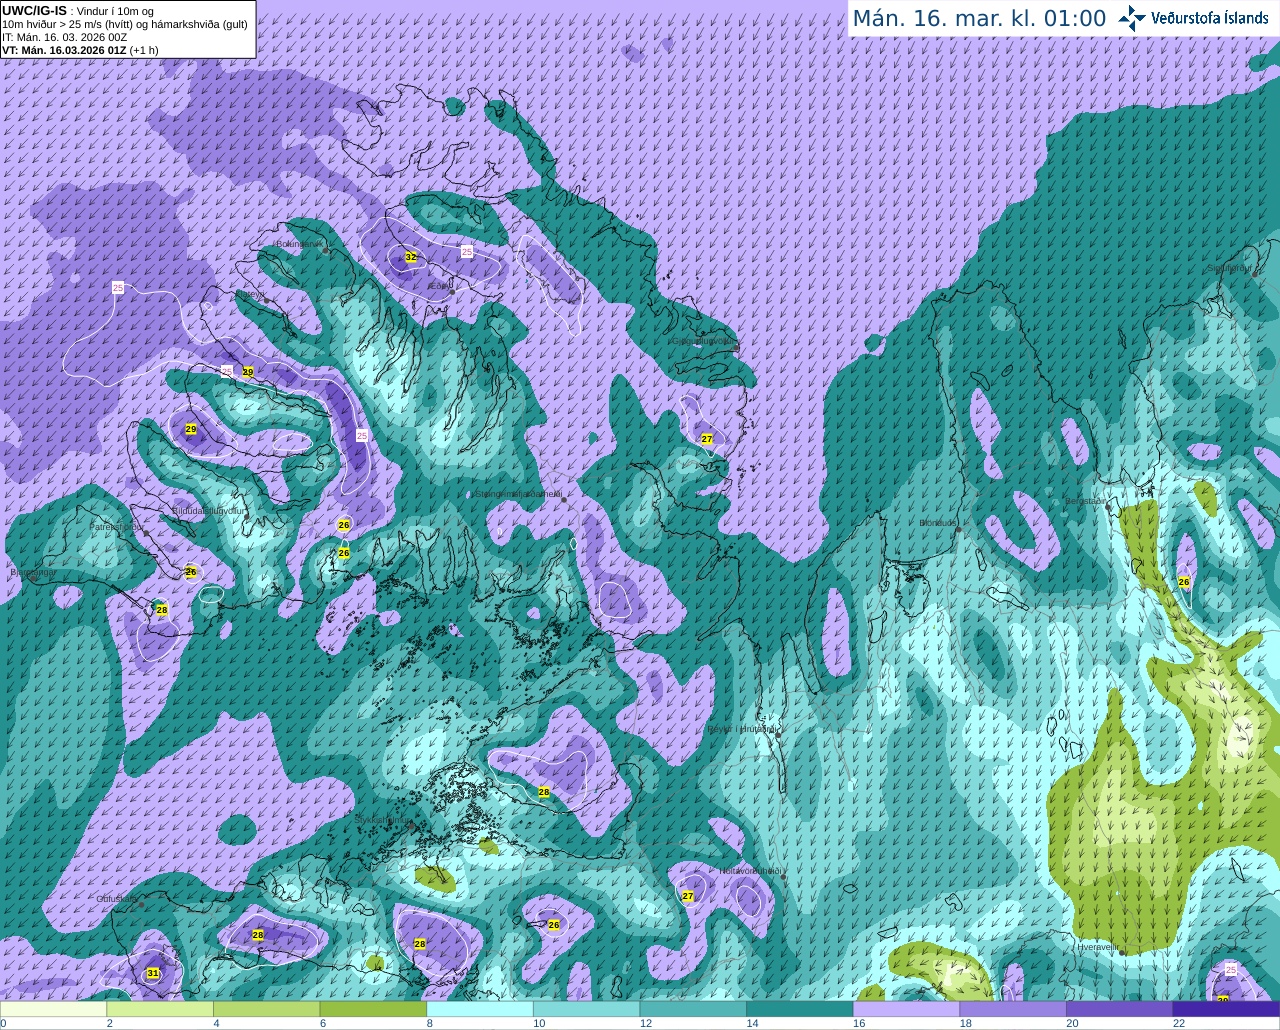Click the Gjögurflugvöllur station label
The width and height of the screenshot is (1280, 1030).
(x=702, y=340)
